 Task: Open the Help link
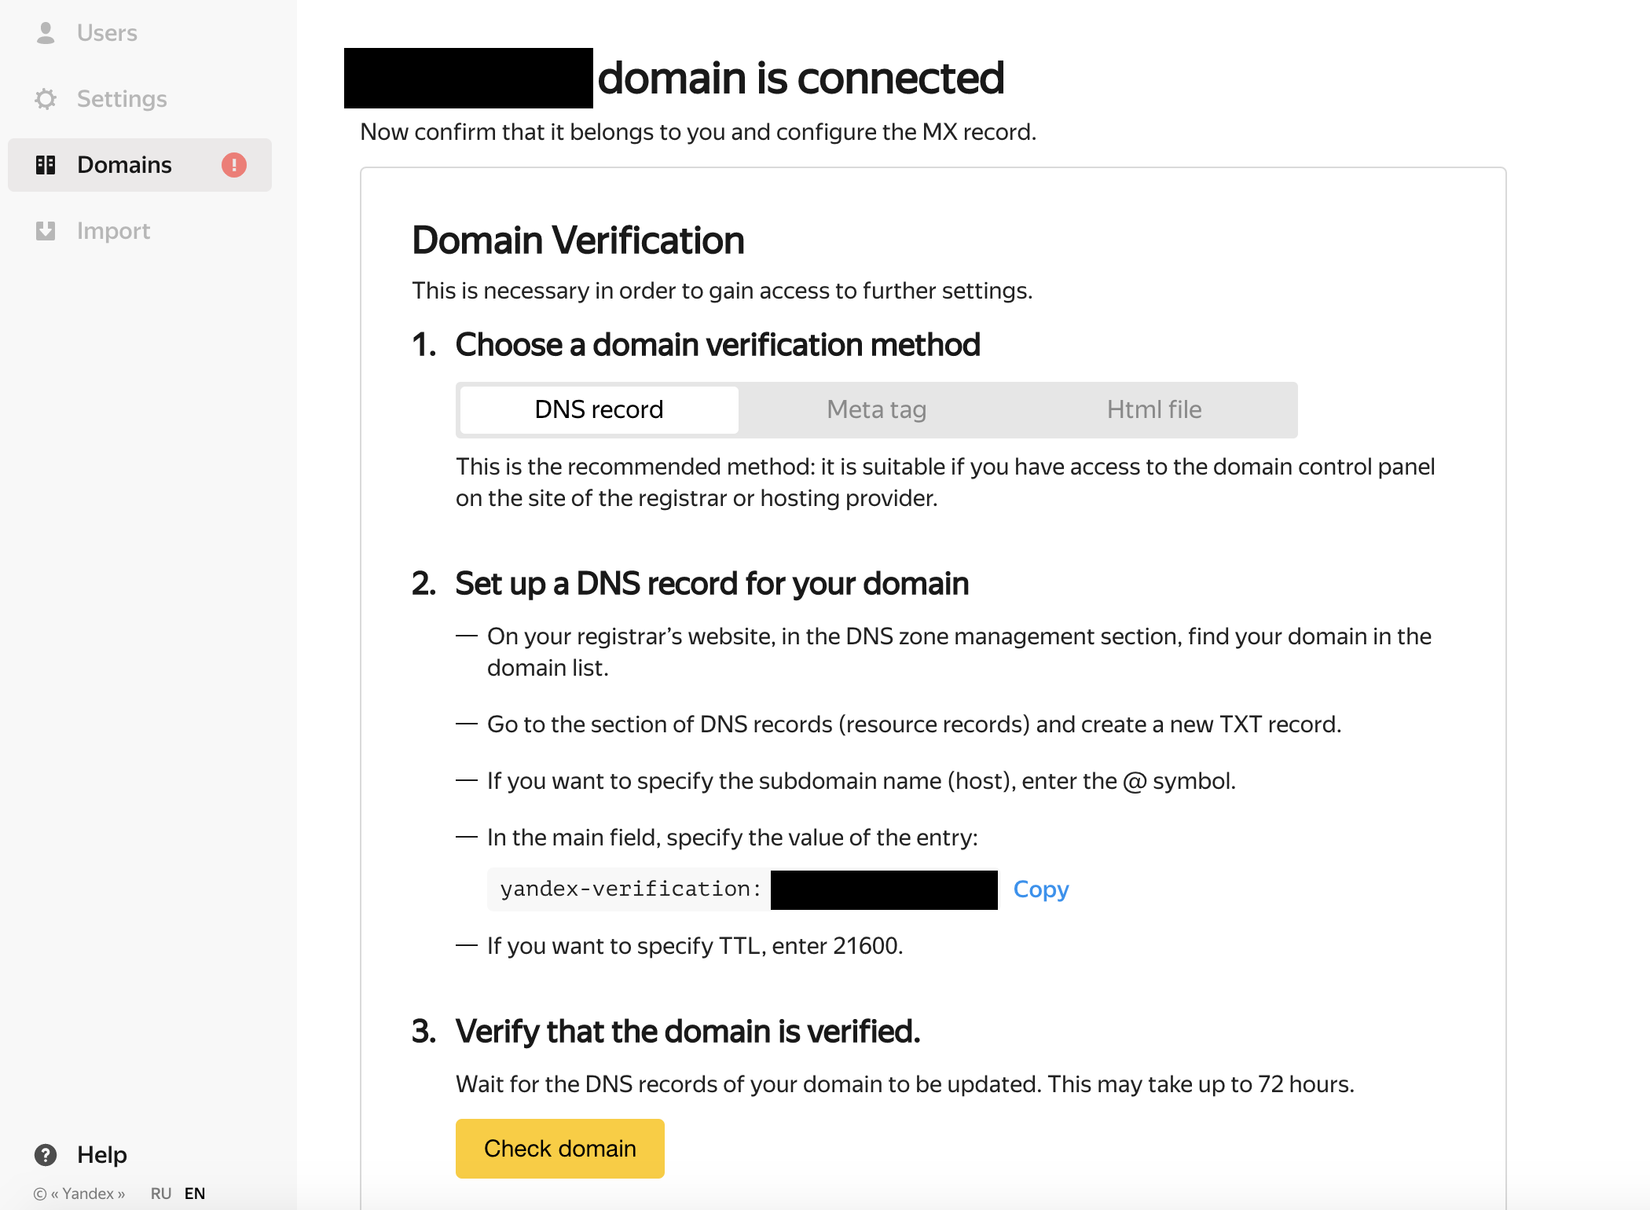102,1155
